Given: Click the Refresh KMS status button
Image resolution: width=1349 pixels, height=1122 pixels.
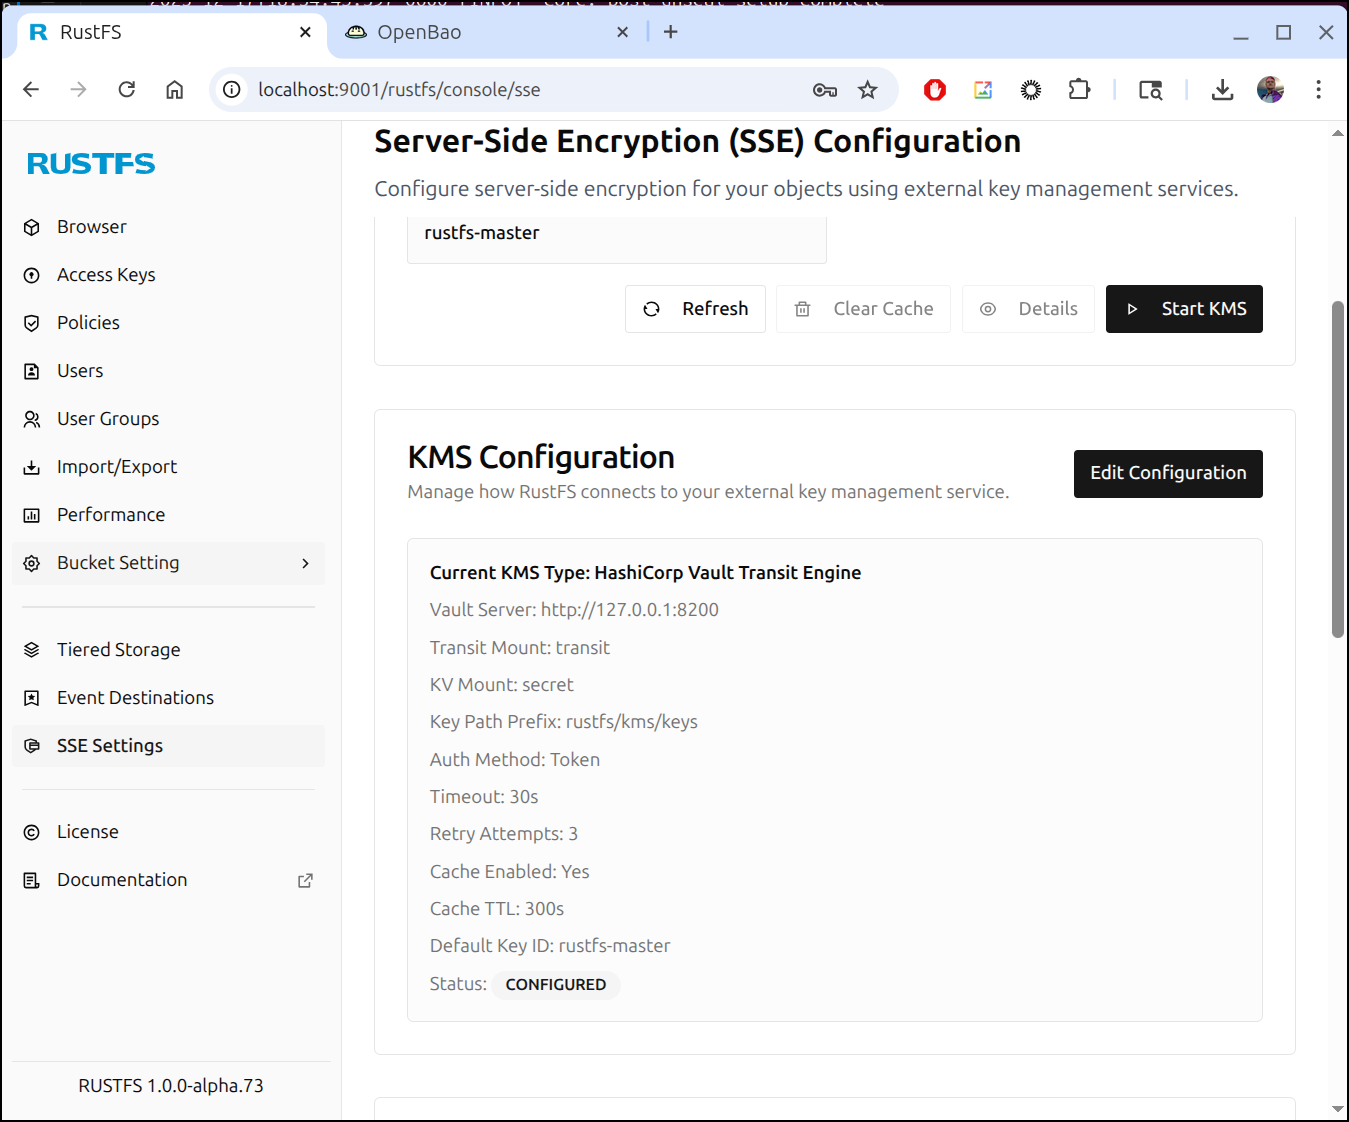Looking at the screenshot, I should [695, 309].
